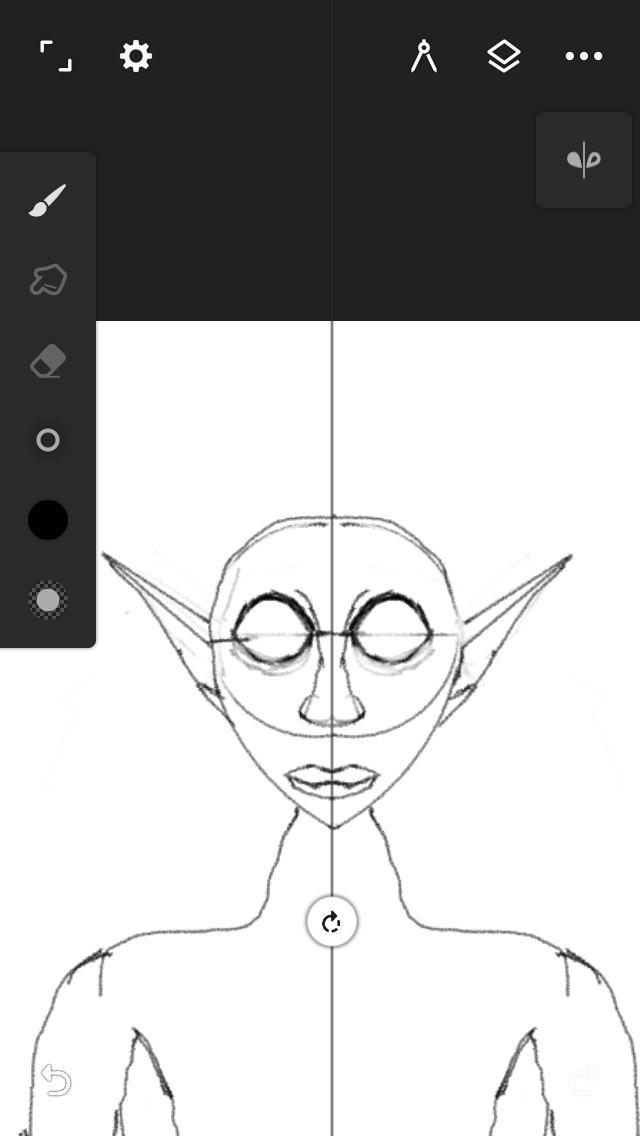Undo the last stroke
Viewport: 640px width, 1136px height.
[x=56, y=1080]
